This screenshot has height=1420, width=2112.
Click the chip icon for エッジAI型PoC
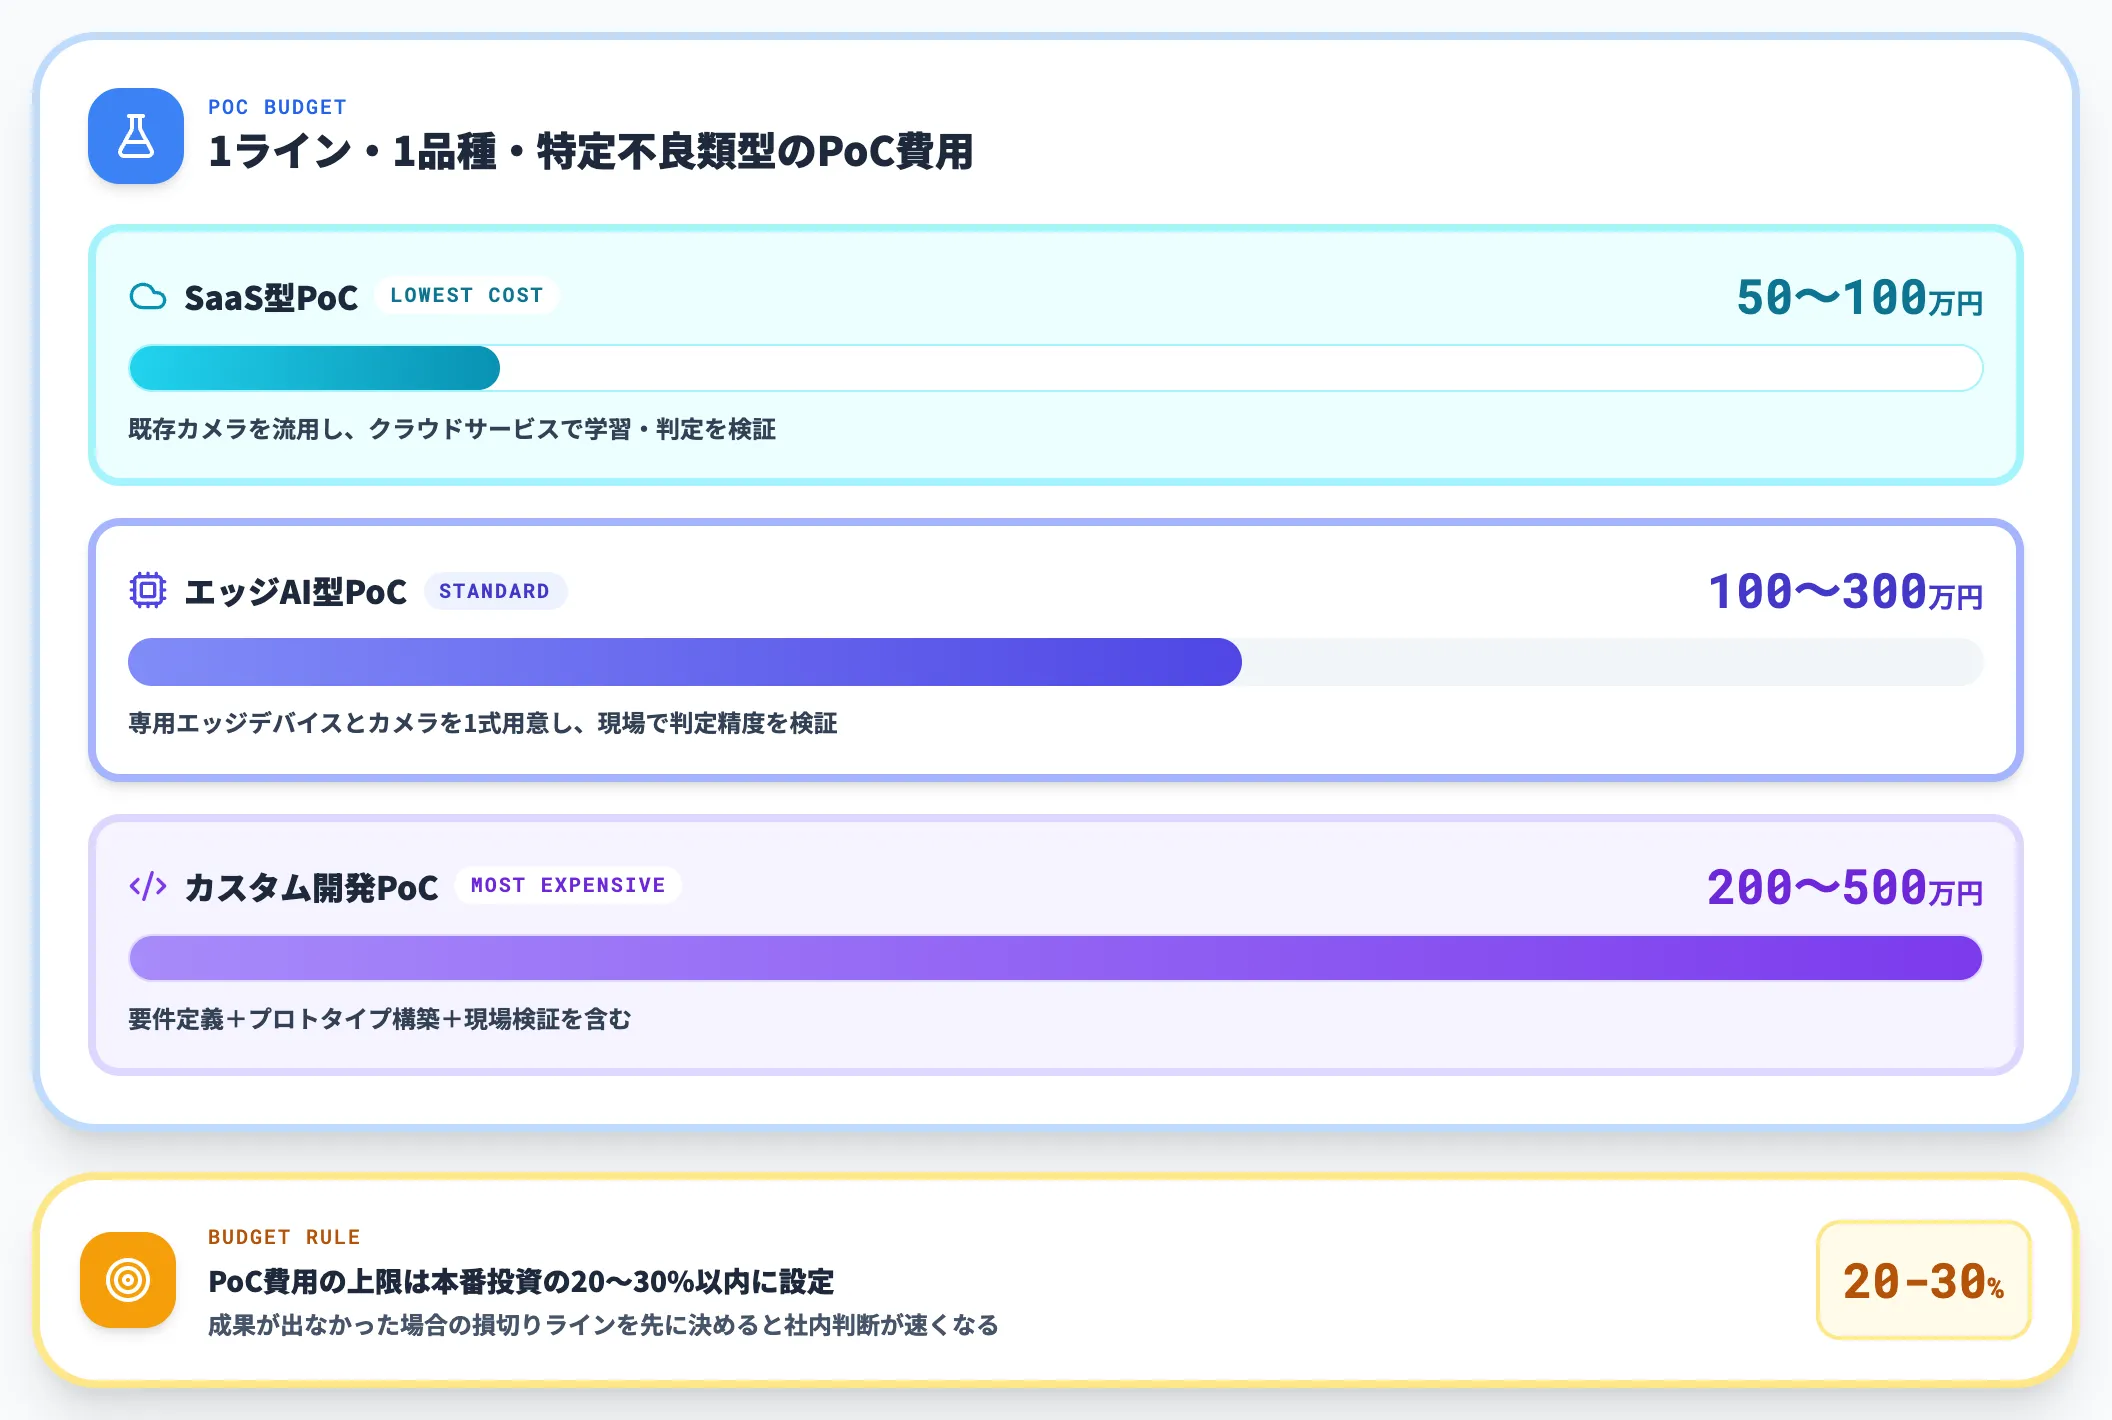pos(148,590)
